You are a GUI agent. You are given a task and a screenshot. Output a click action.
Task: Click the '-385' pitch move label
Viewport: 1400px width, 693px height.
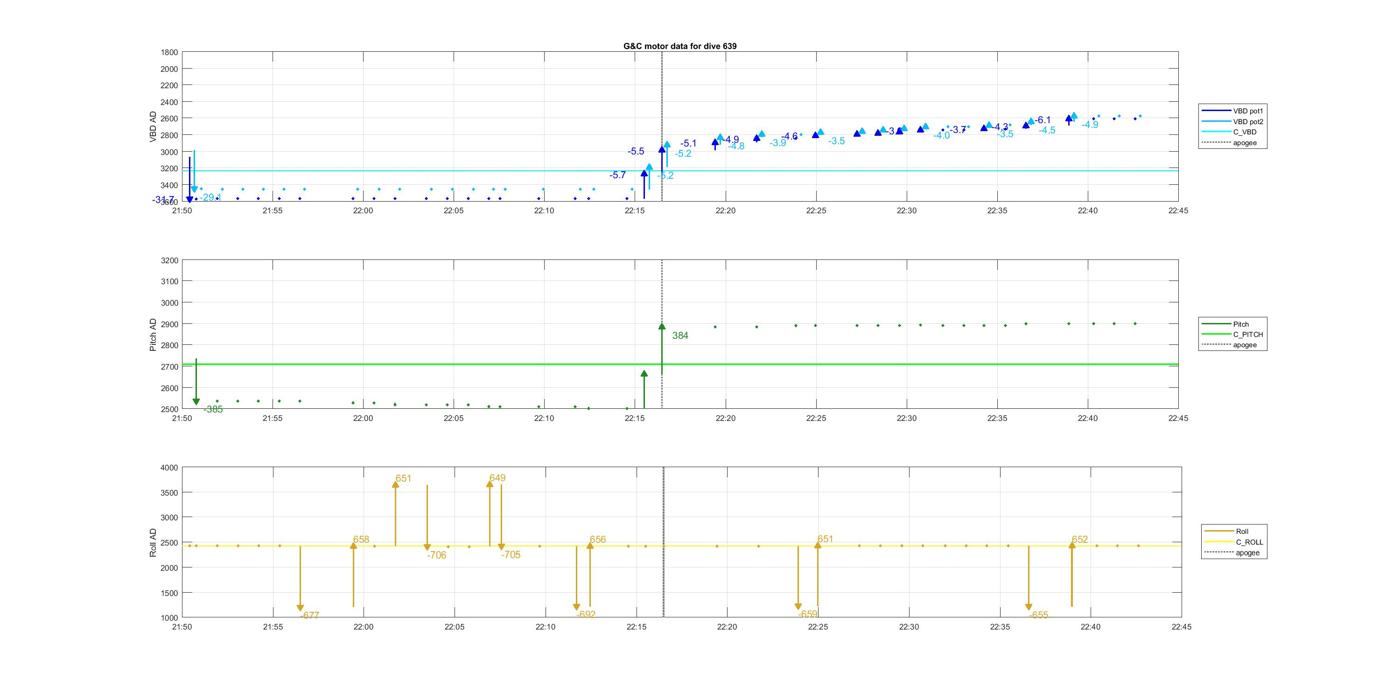pos(213,409)
